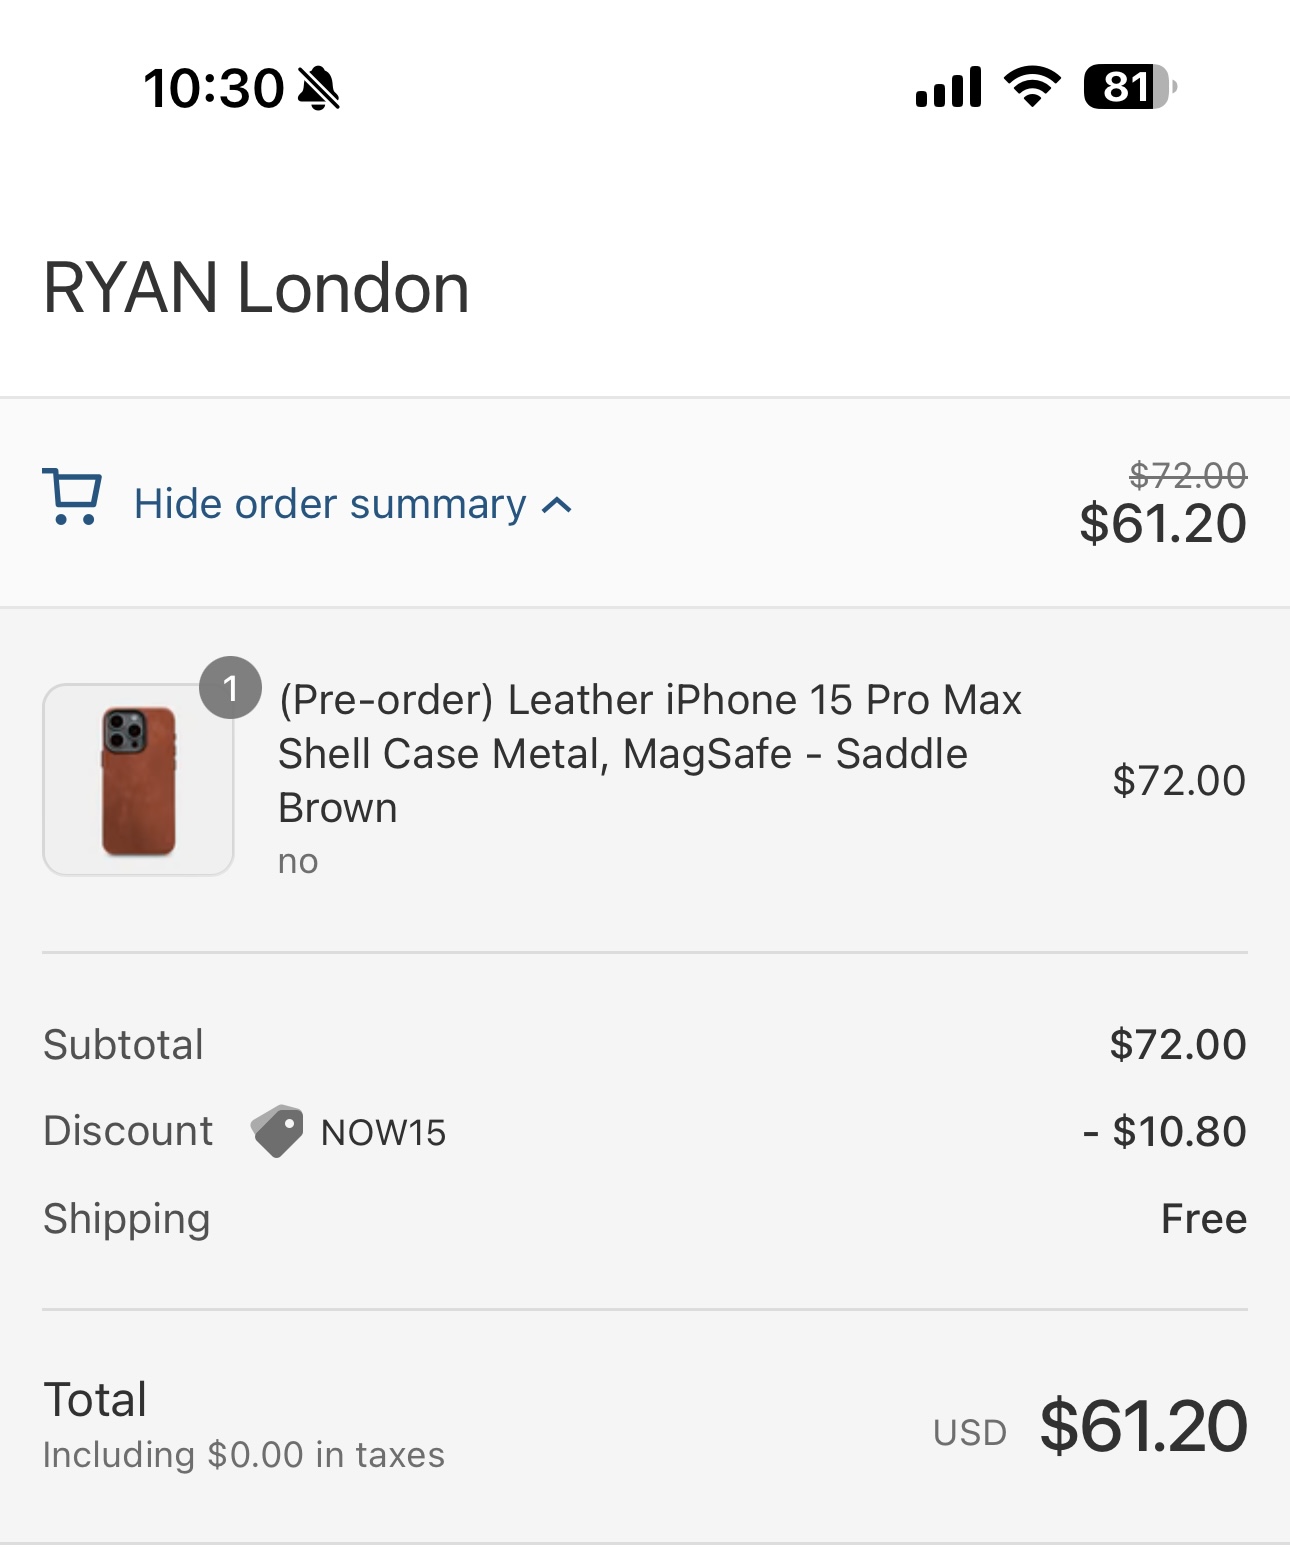1290x1564 pixels.
Task: Click the Hide order summary link
Action: [x=330, y=504]
